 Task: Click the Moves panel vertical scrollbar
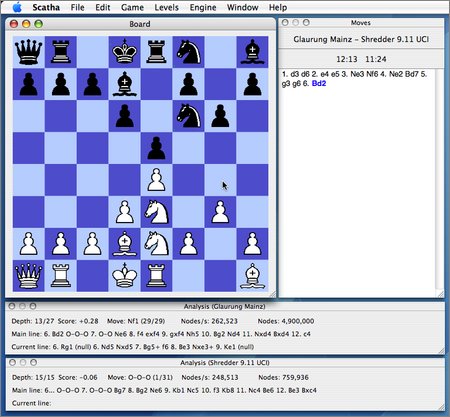[x=439, y=180]
